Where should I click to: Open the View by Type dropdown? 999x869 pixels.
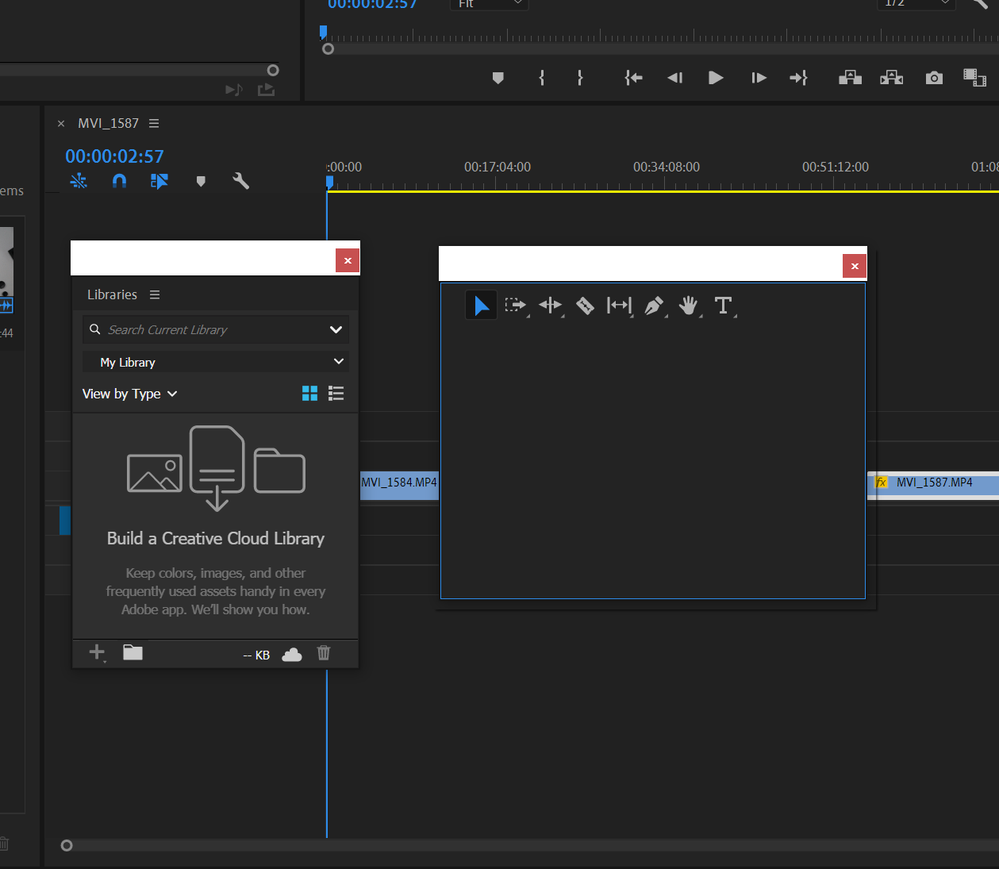click(x=130, y=393)
